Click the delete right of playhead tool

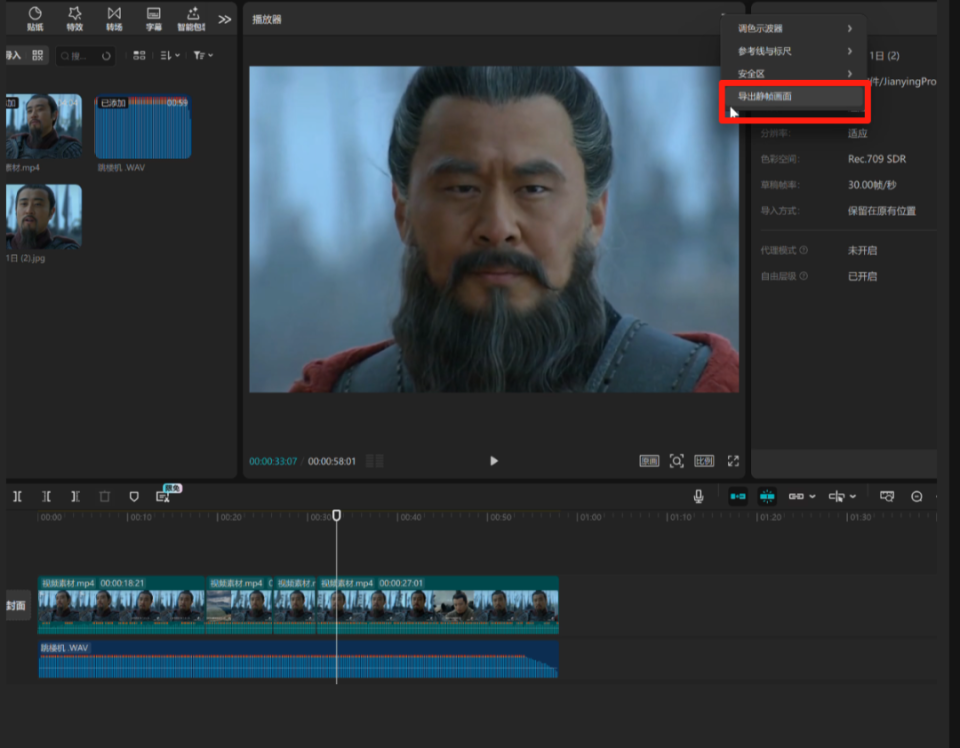75,496
